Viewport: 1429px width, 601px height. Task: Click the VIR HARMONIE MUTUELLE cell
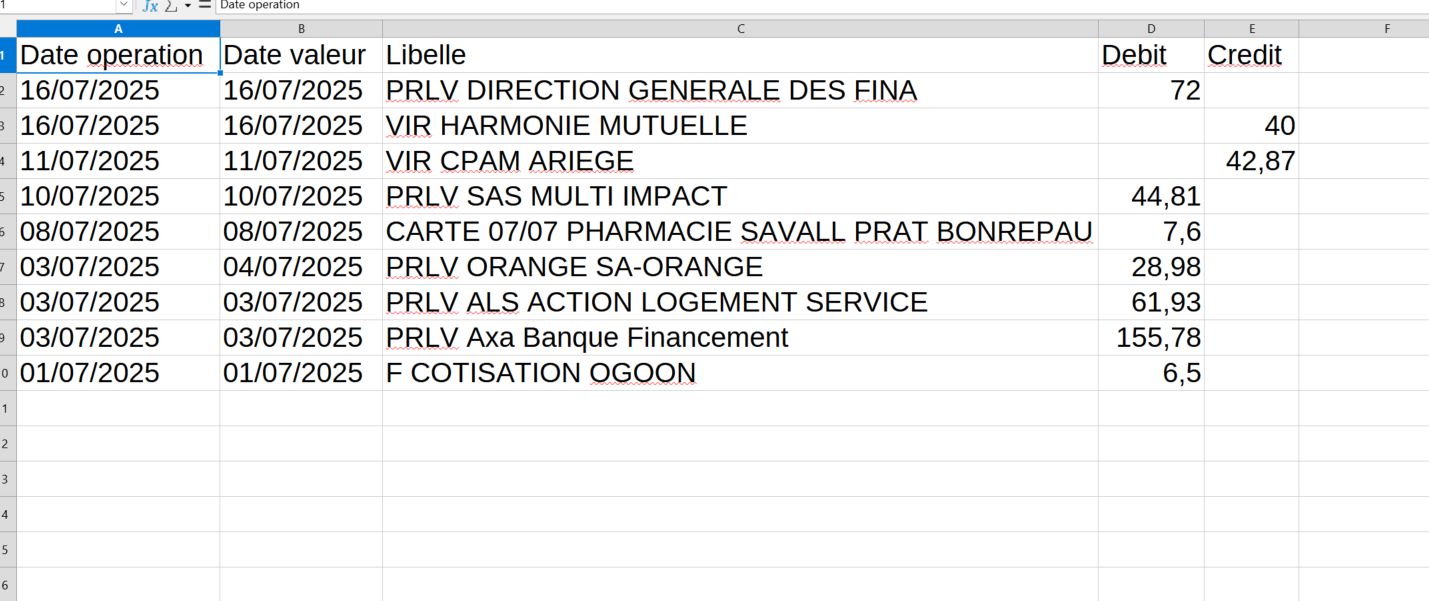click(x=740, y=126)
